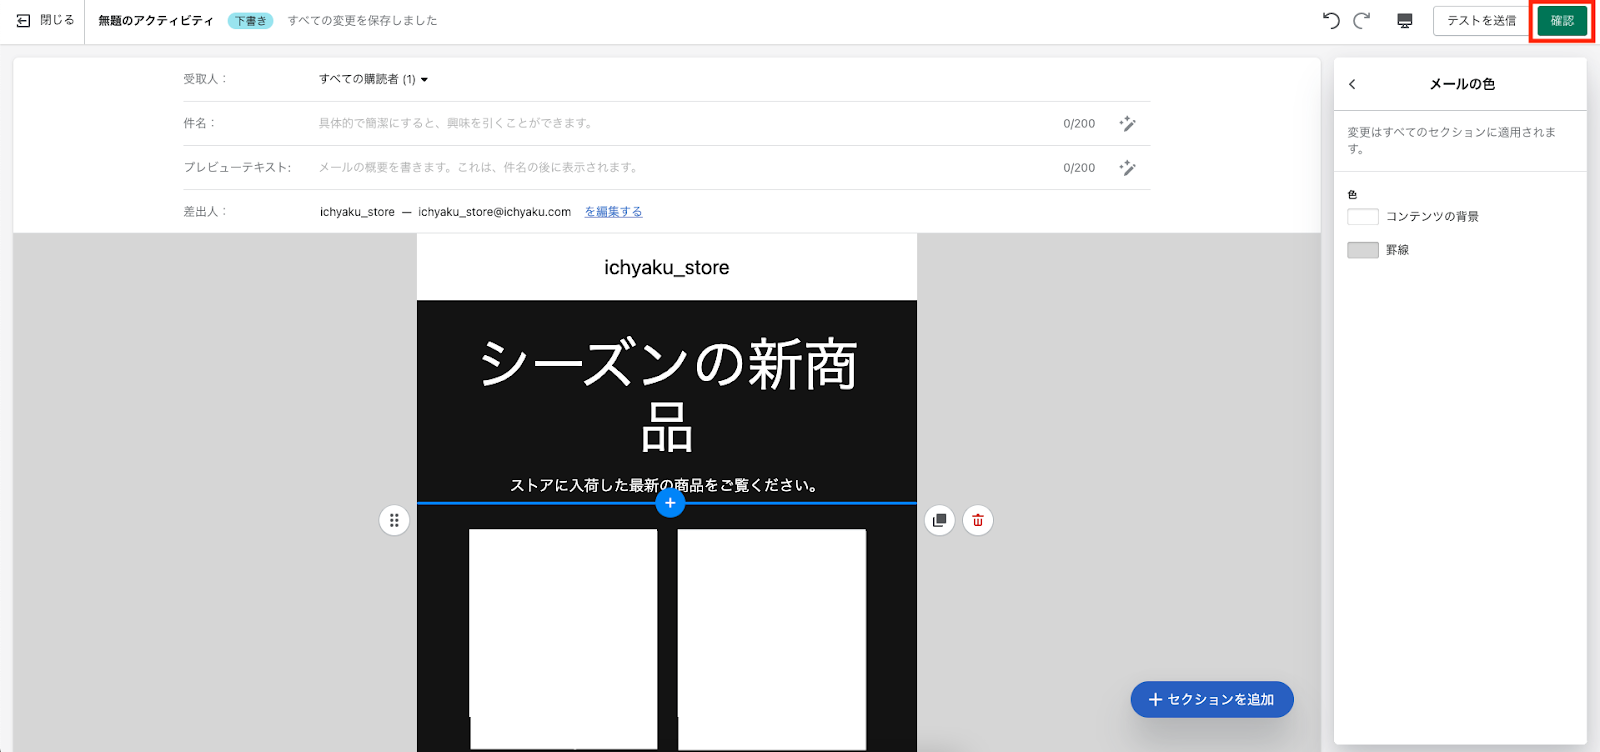Click the sender email ichyaku_store@ichyaku.com
Screen dimensions: 1600x752
(495, 212)
